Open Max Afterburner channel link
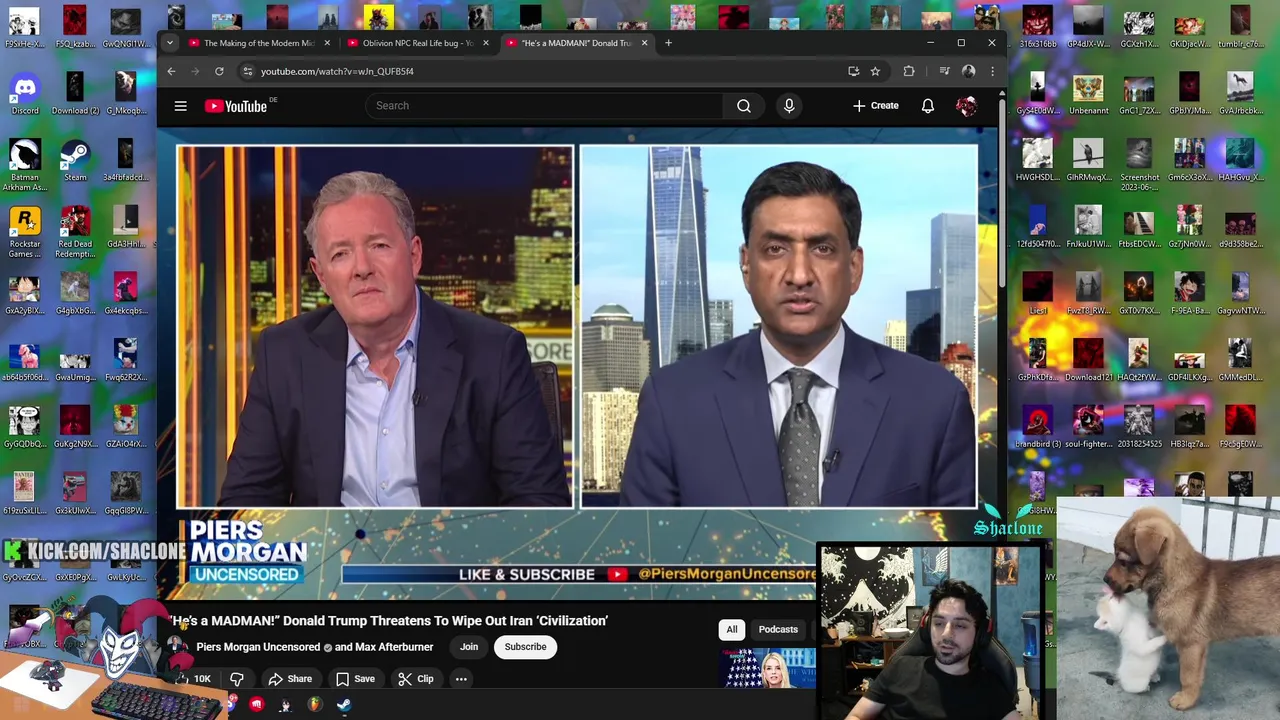The width and height of the screenshot is (1280, 720). [394, 647]
